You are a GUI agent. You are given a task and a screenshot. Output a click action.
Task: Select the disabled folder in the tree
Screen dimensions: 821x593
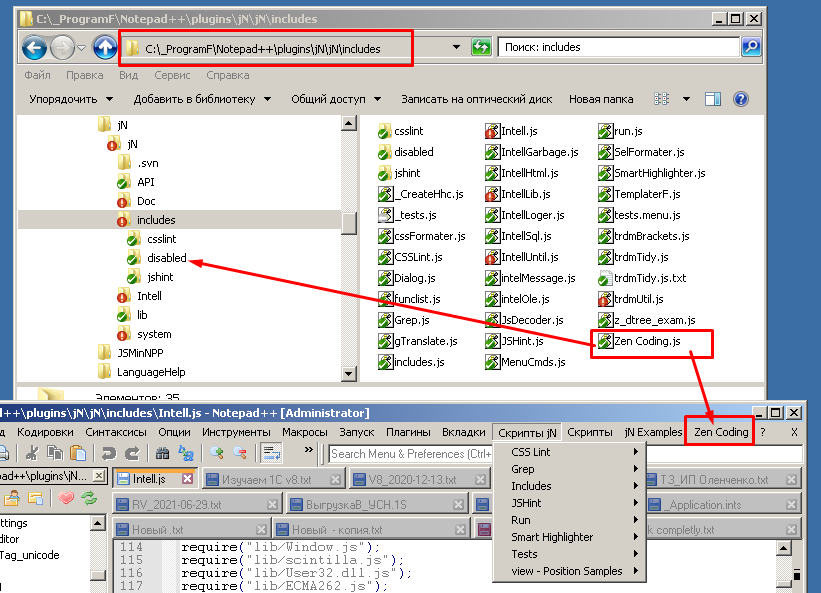[x=166, y=258]
